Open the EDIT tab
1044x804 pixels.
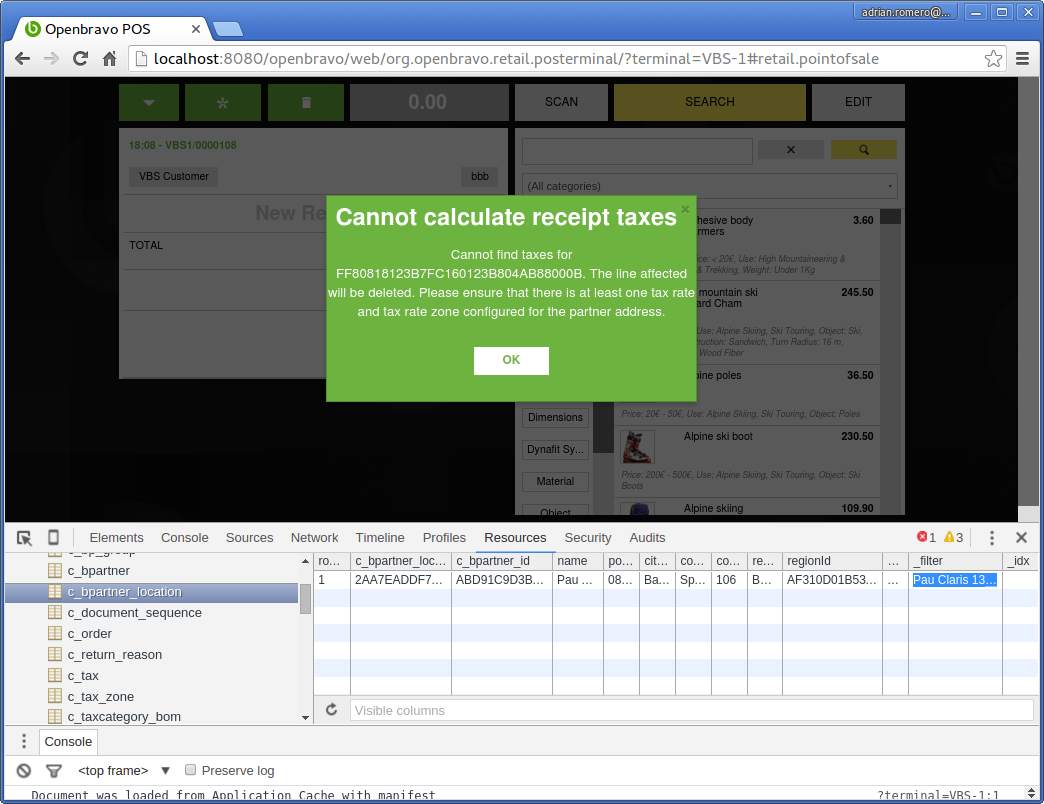click(x=858, y=102)
